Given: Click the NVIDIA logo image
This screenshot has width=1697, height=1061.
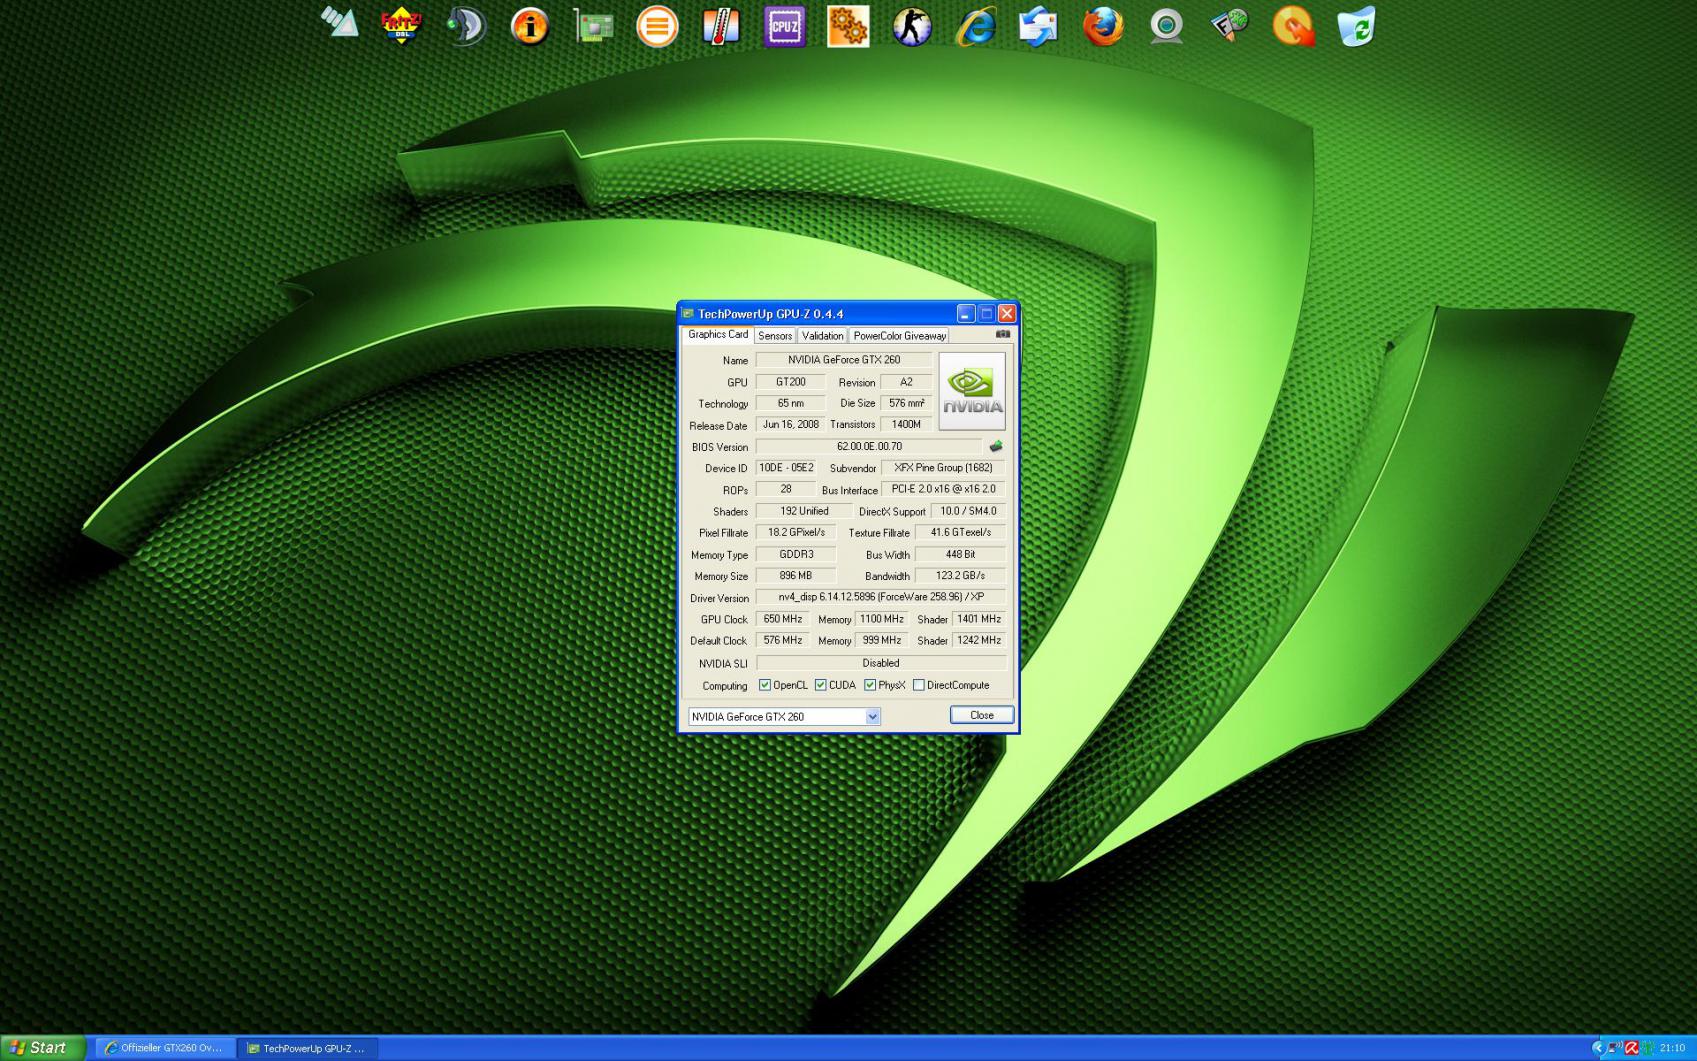Looking at the screenshot, I should [x=971, y=391].
